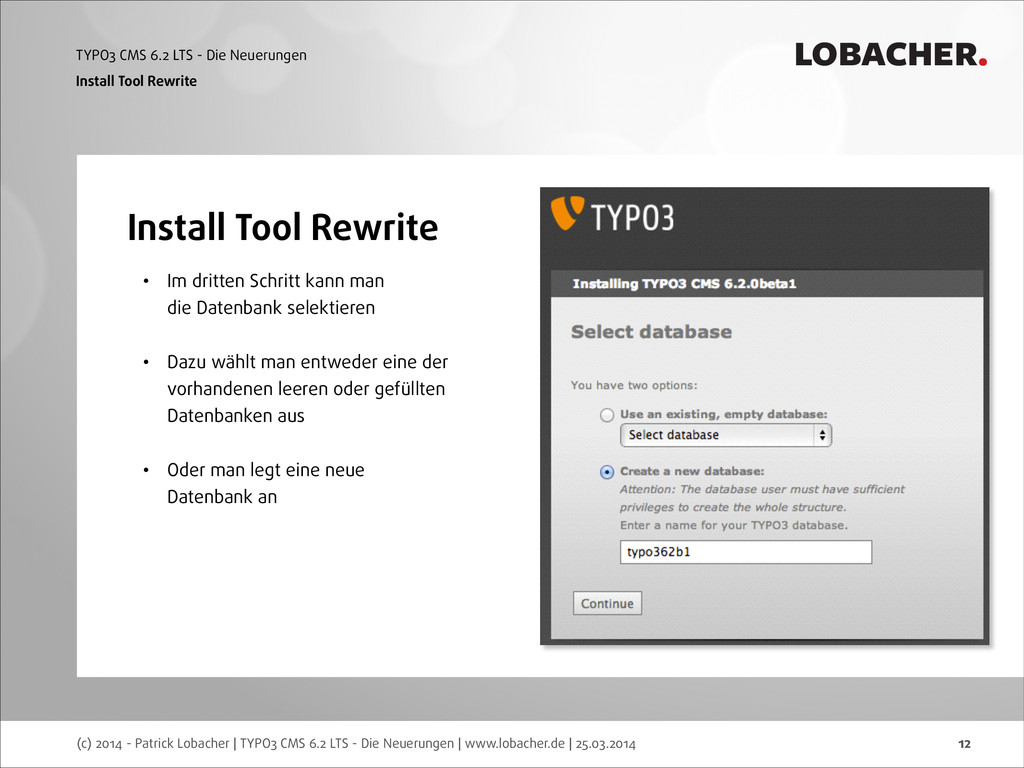This screenshot has height=768, width=1024.
Task: Click the footer date 25.03.2014
Action: [x=605, y=743]
